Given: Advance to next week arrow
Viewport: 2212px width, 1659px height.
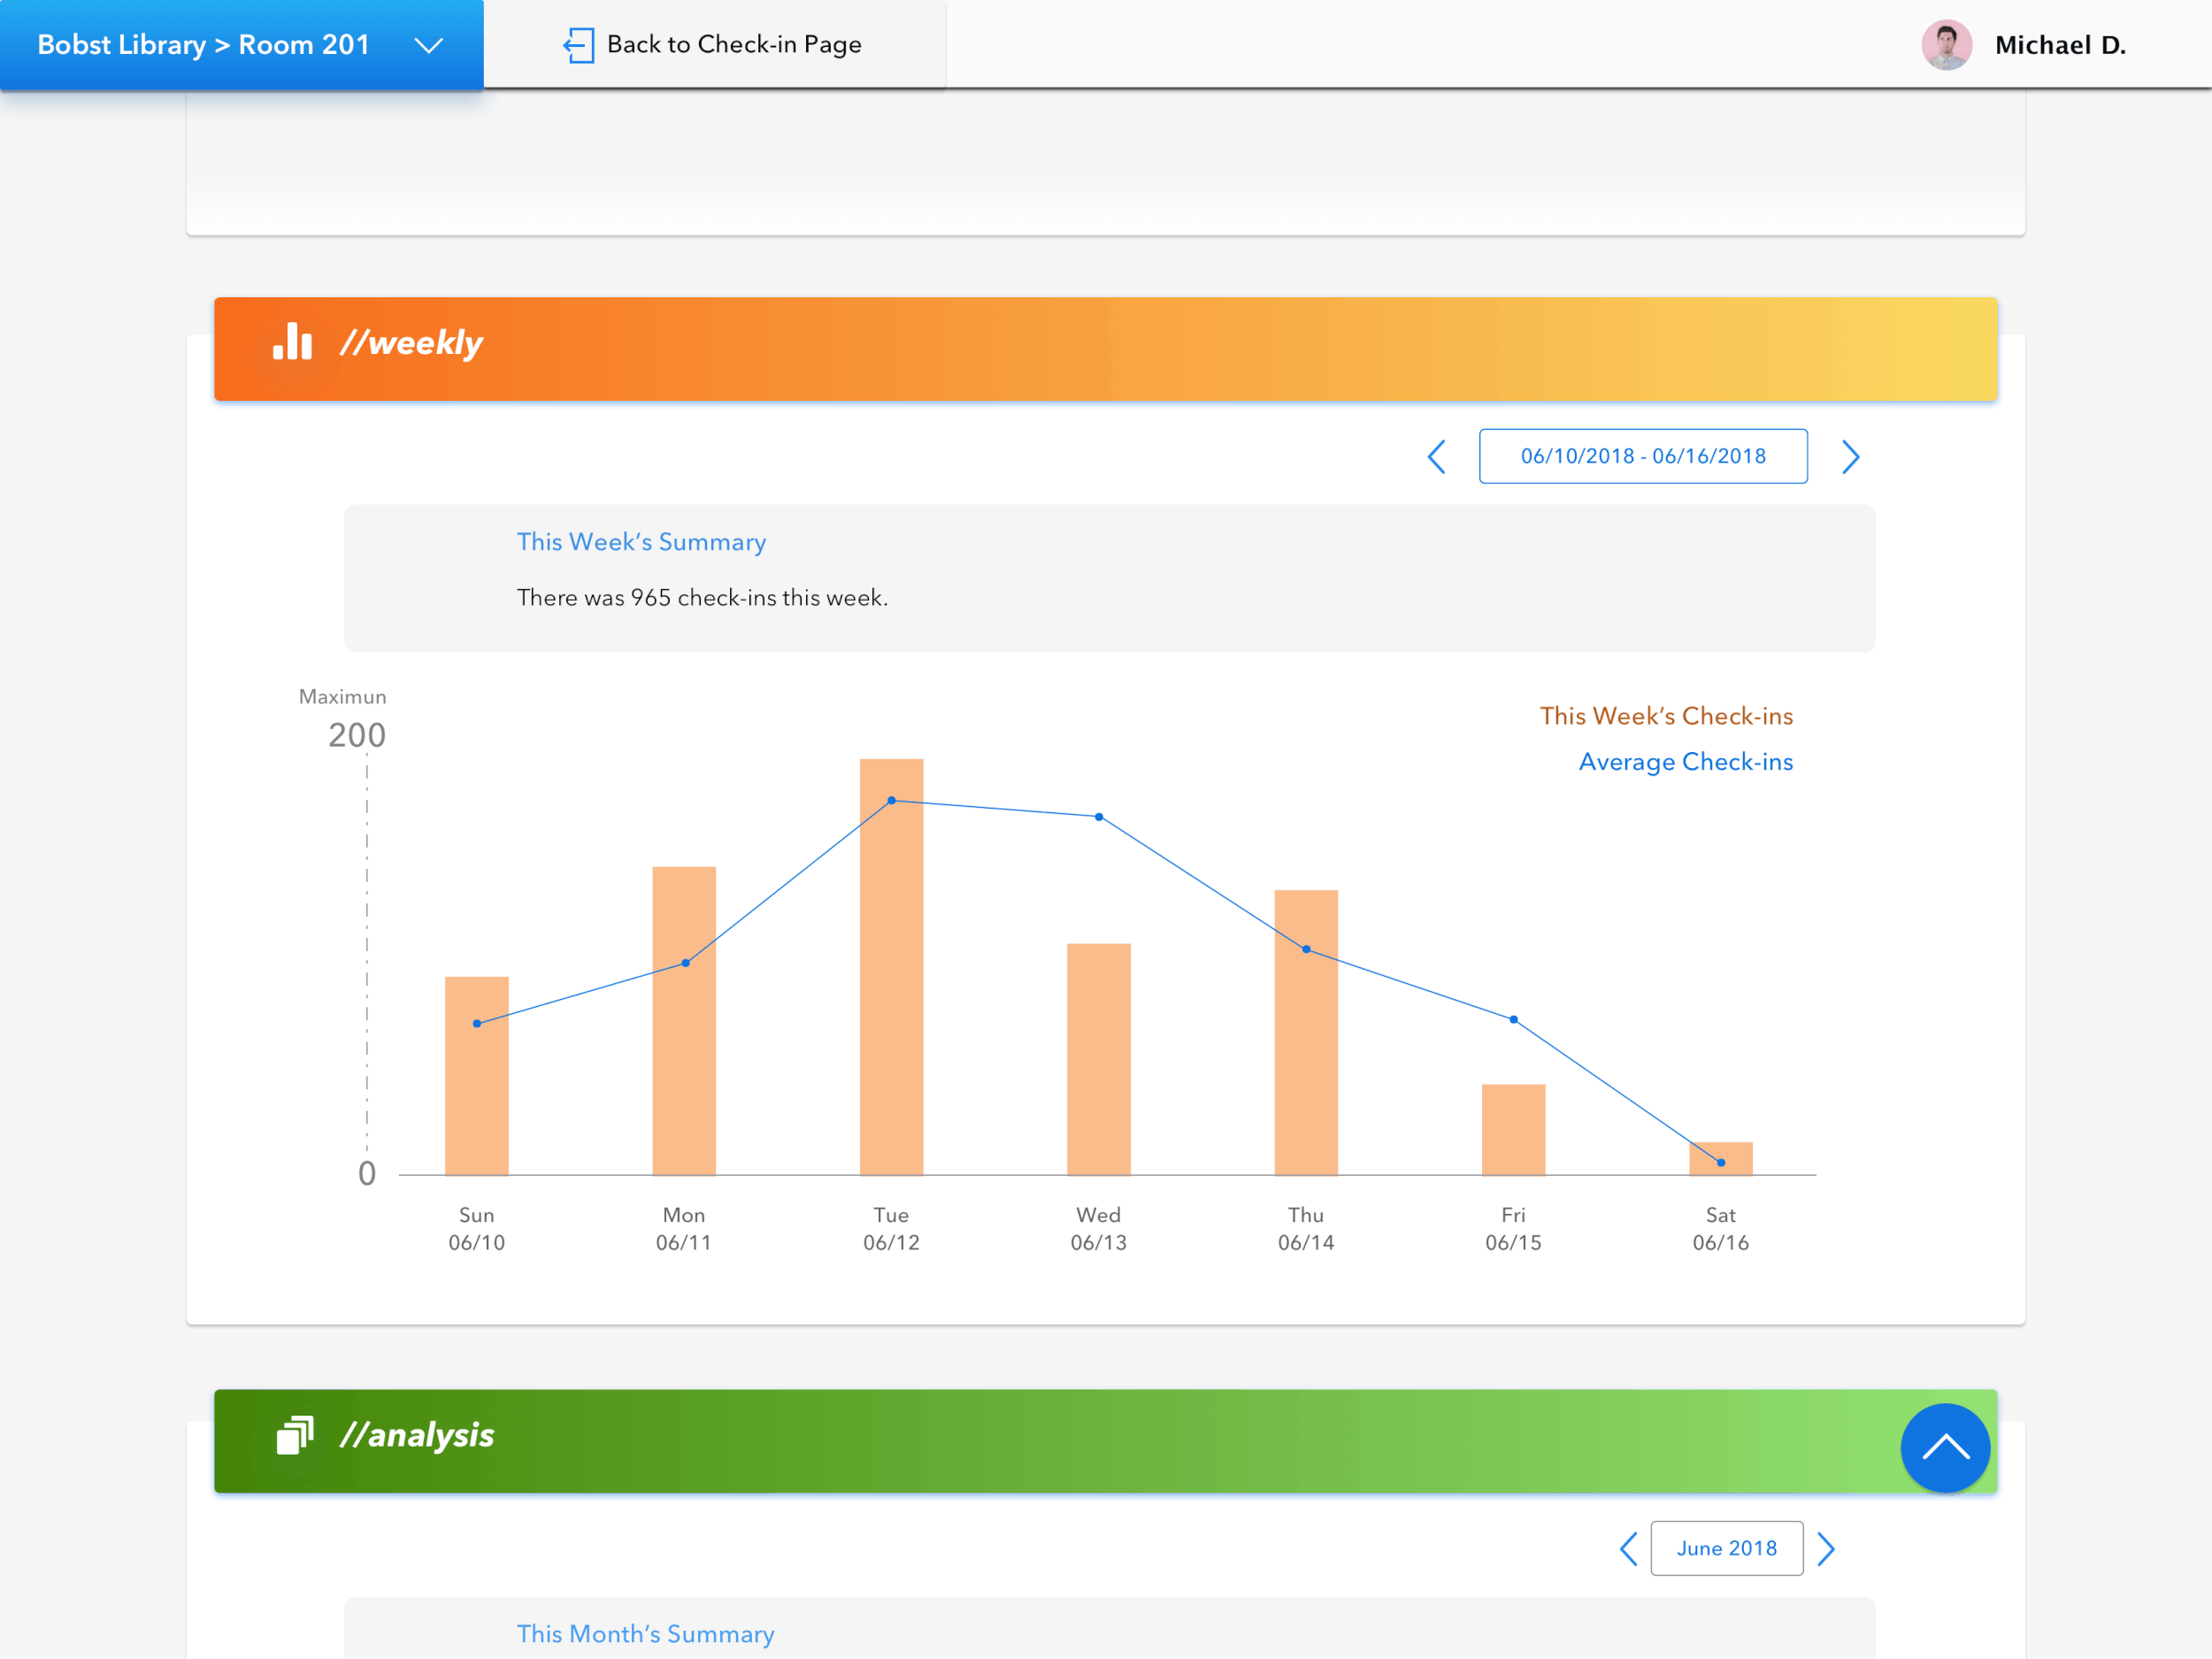Looking at the screenshot, I should click(x=1850, y=457).
